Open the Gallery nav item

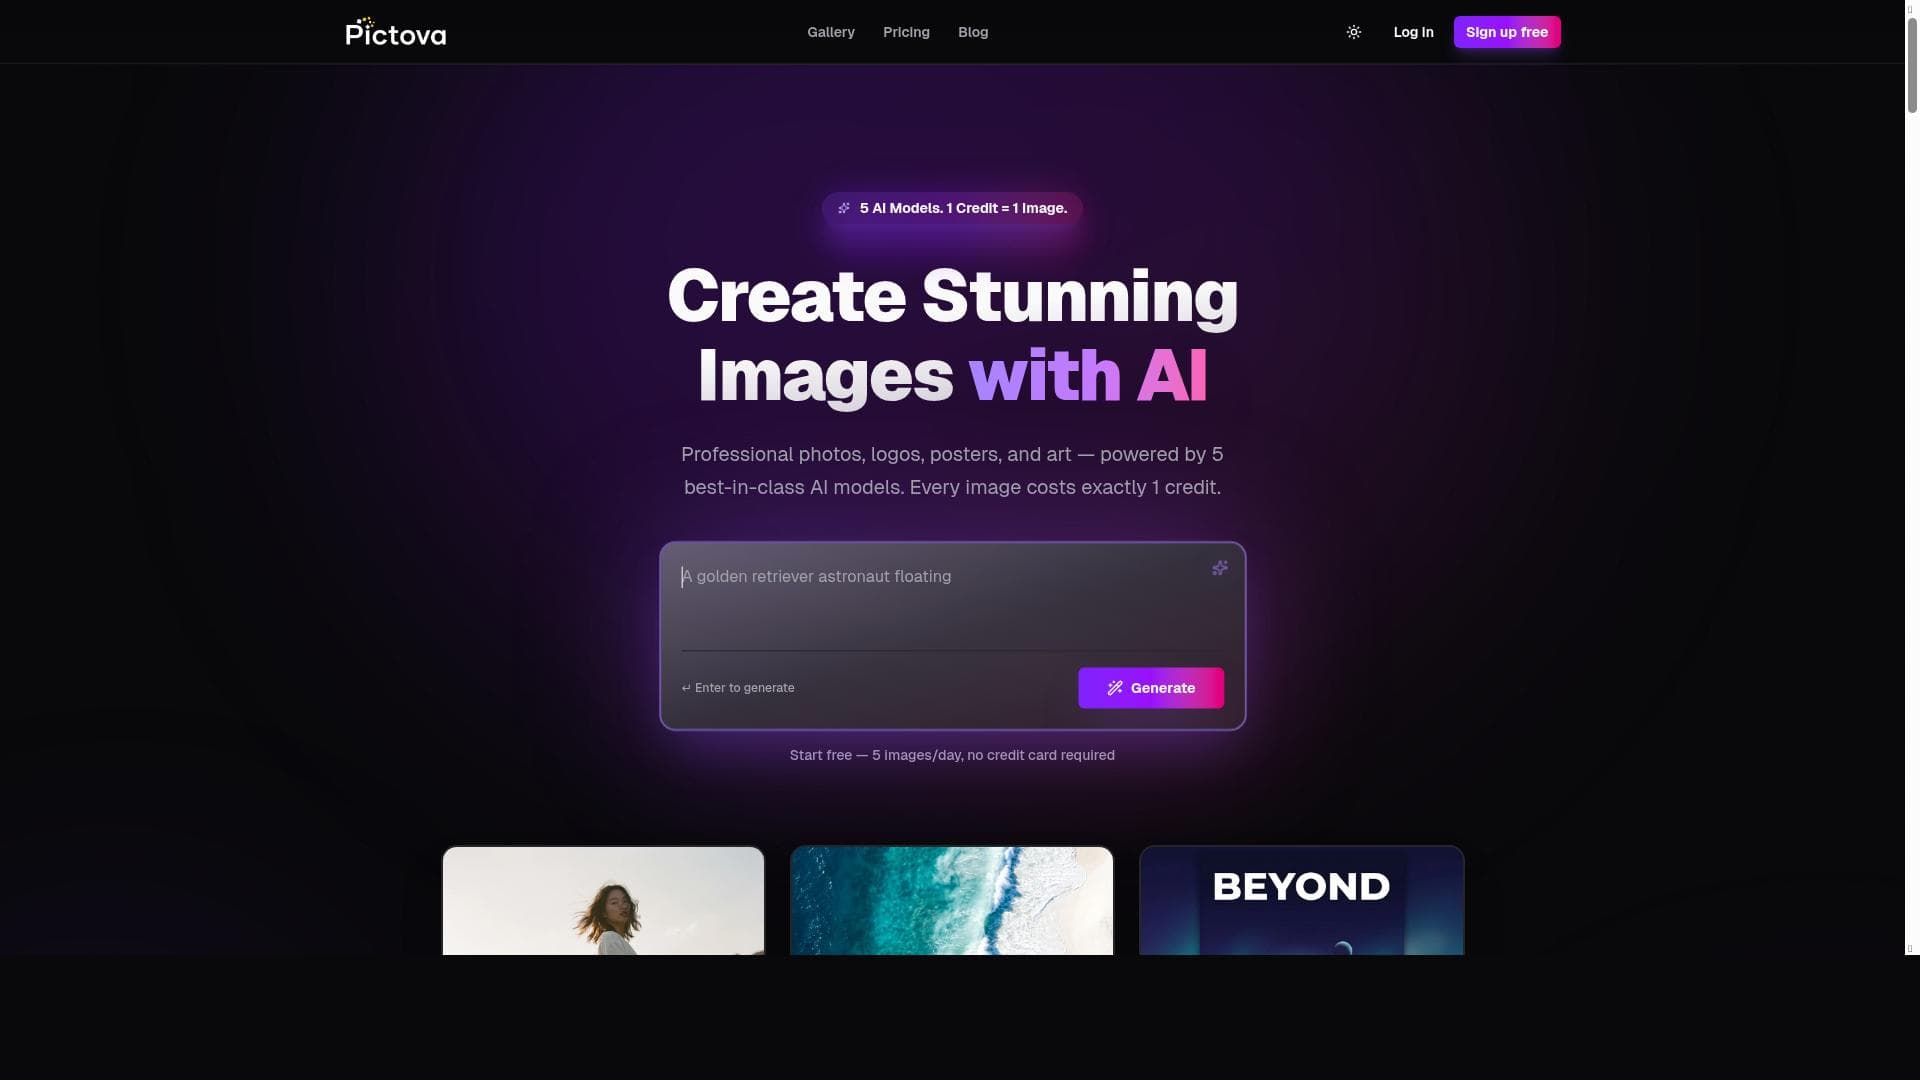coord(831,32)
